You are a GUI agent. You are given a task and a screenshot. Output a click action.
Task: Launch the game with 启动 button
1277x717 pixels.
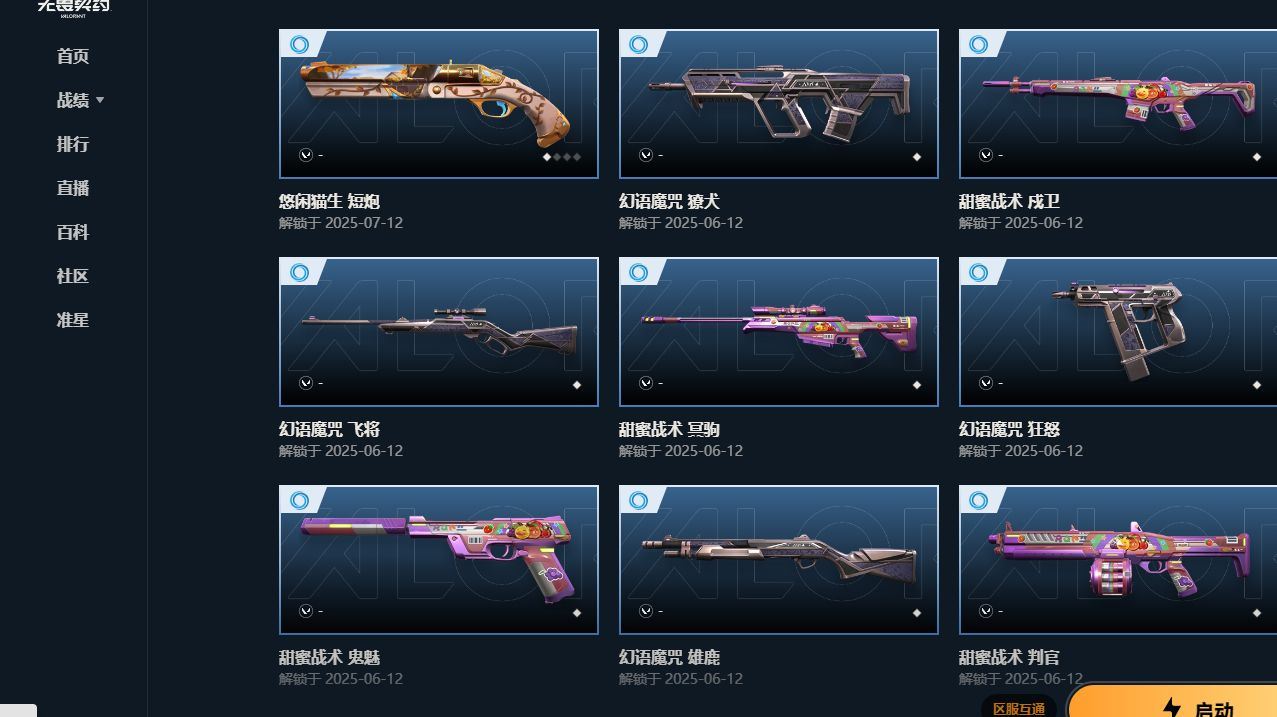pyautogui.click(x=1173, y=702)
